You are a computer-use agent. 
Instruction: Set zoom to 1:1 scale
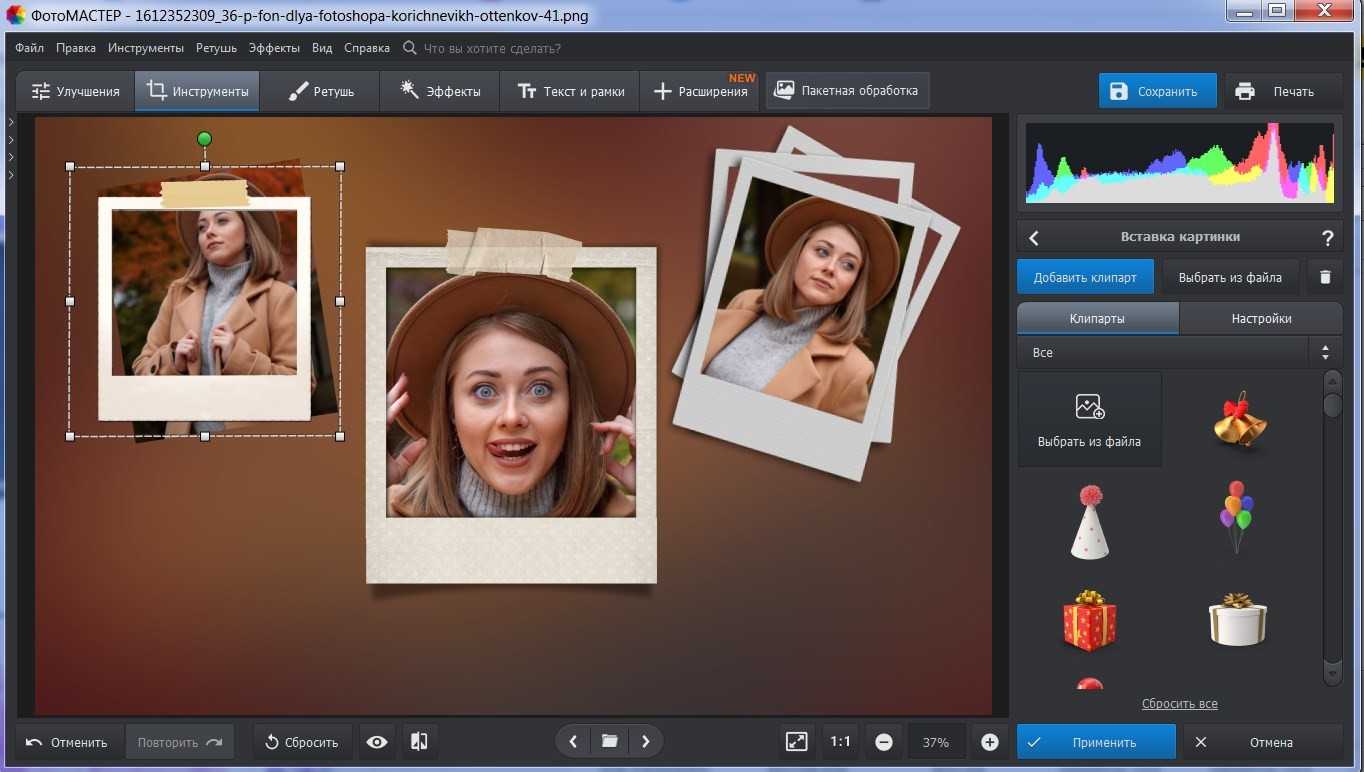(x=840, y=742)
